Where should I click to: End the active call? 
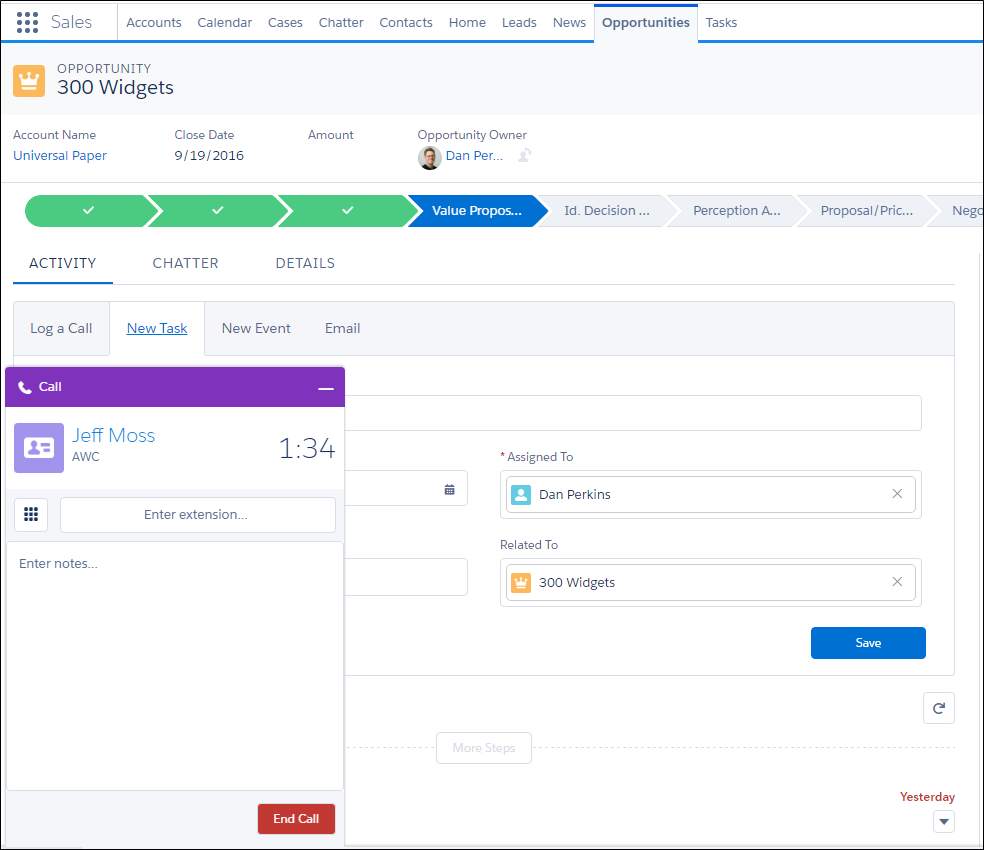pyautogui.click(x=296, y=818)
